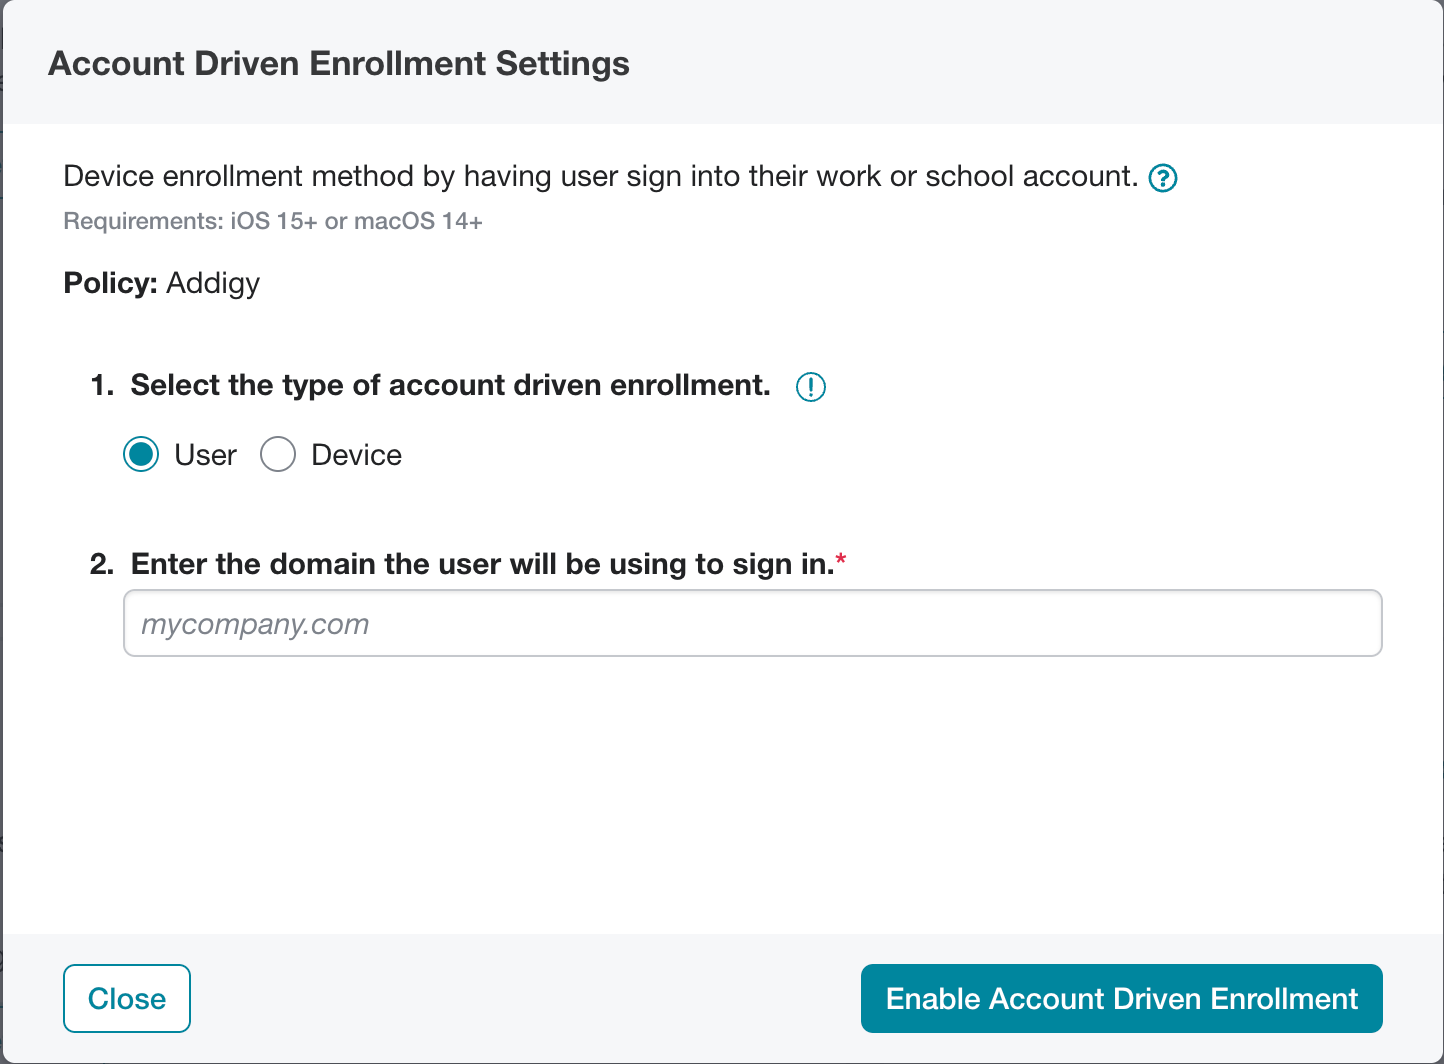The height and width of the screenshot is (1064, 1444).
Task: Click 'Requirements: iOS 15+ or macOS 14+' text
Action: coord(273,222)
